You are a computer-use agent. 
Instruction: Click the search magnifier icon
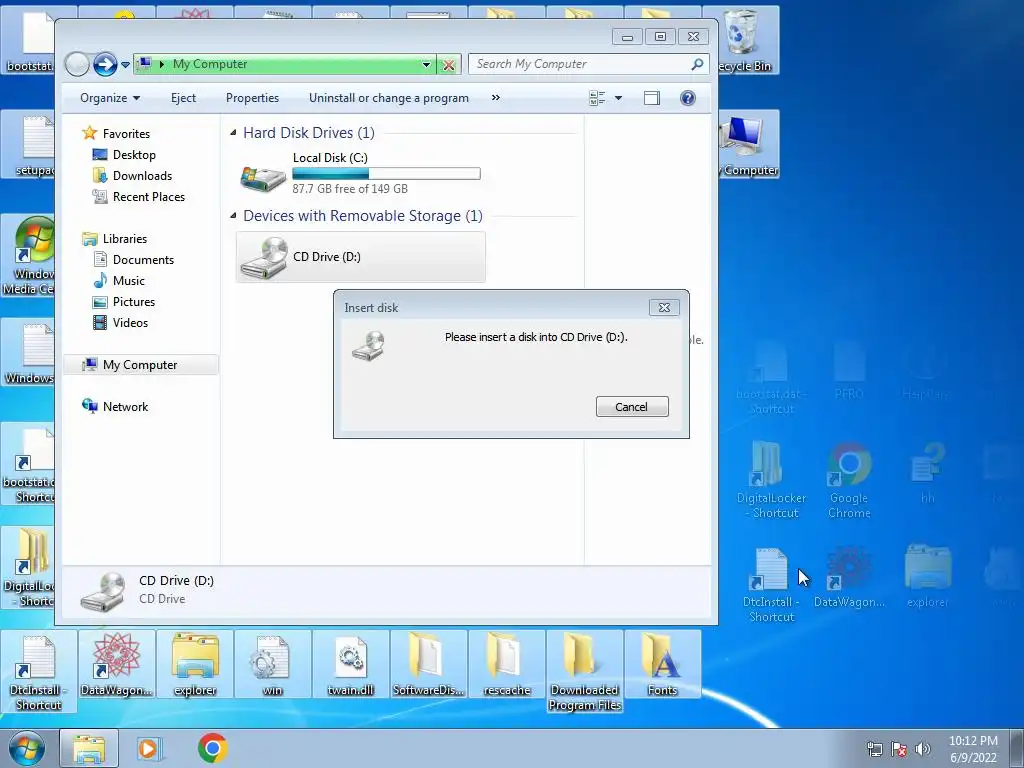pos(697,64)
